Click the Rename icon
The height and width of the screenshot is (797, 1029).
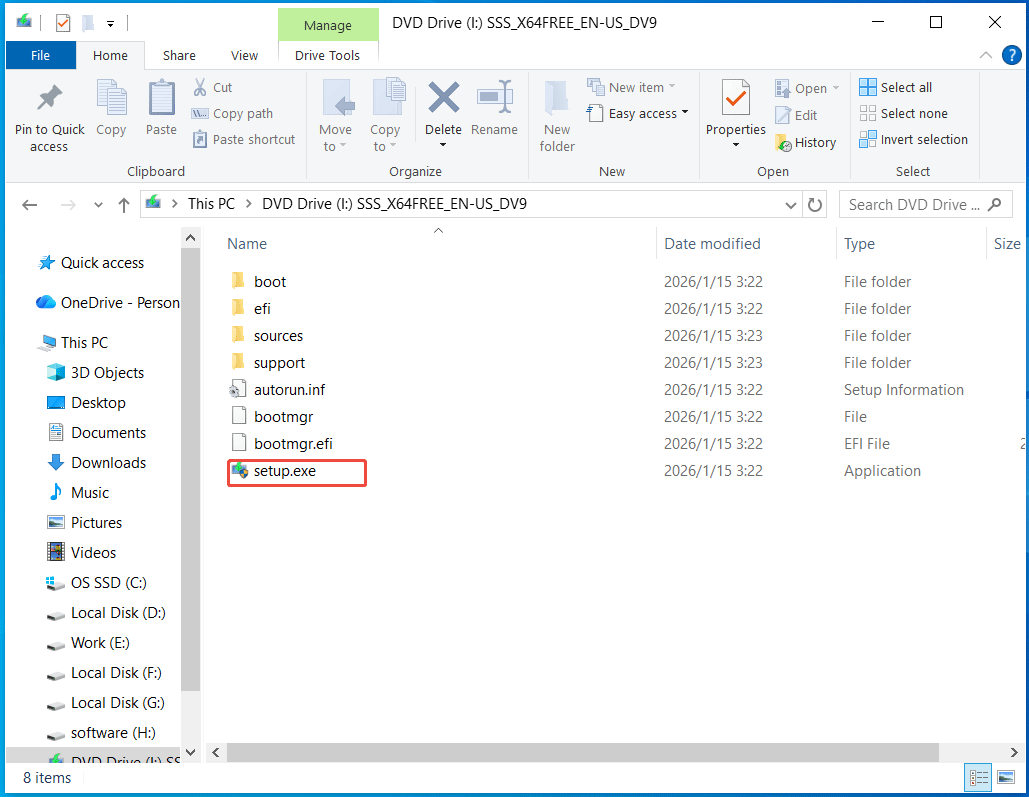point(494,97)
